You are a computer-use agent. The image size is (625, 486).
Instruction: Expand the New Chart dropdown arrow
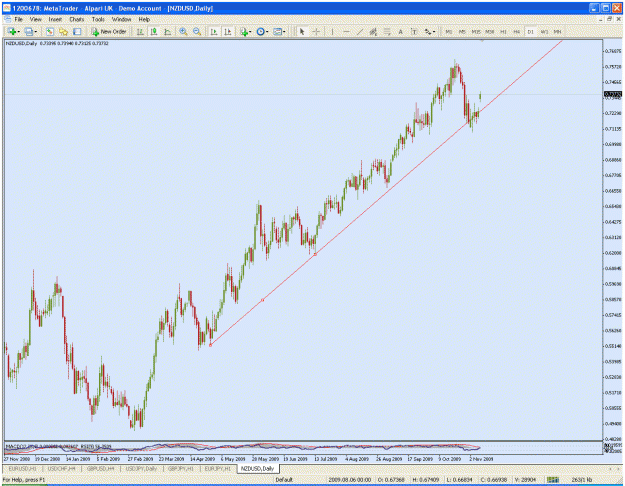pos(19,32)
